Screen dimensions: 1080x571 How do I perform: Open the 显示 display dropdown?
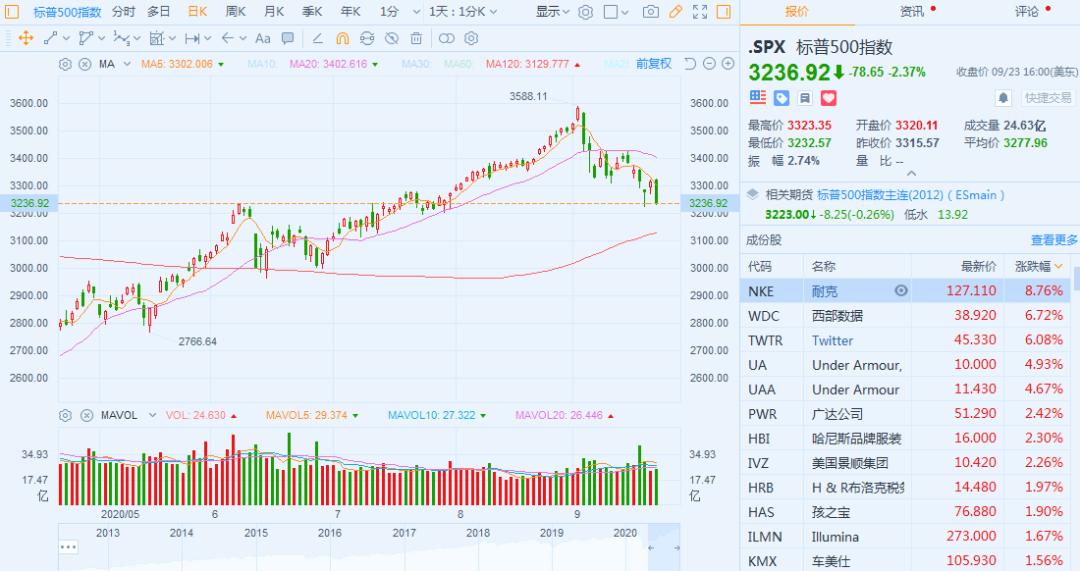pyautogui.click(x=552, y=12)
